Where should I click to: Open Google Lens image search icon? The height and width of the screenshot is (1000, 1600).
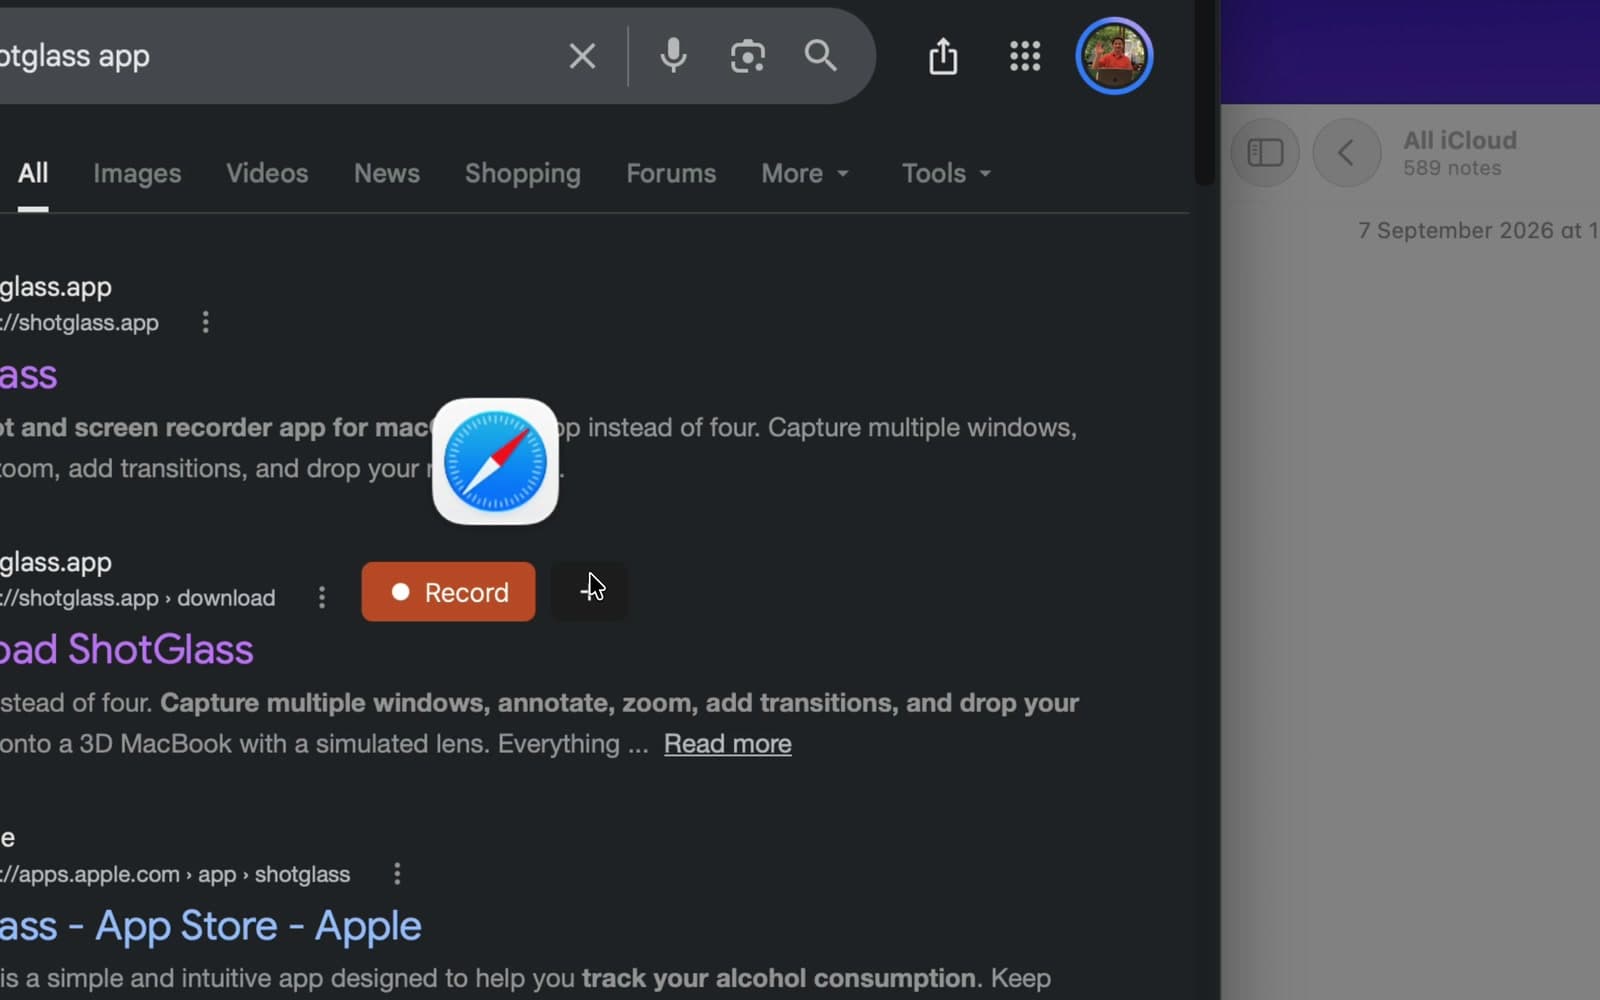(747, 56)
